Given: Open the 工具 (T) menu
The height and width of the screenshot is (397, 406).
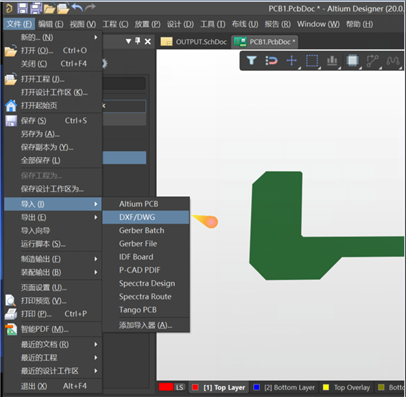Looking at the screenshot, I should (x=213, y=24).
